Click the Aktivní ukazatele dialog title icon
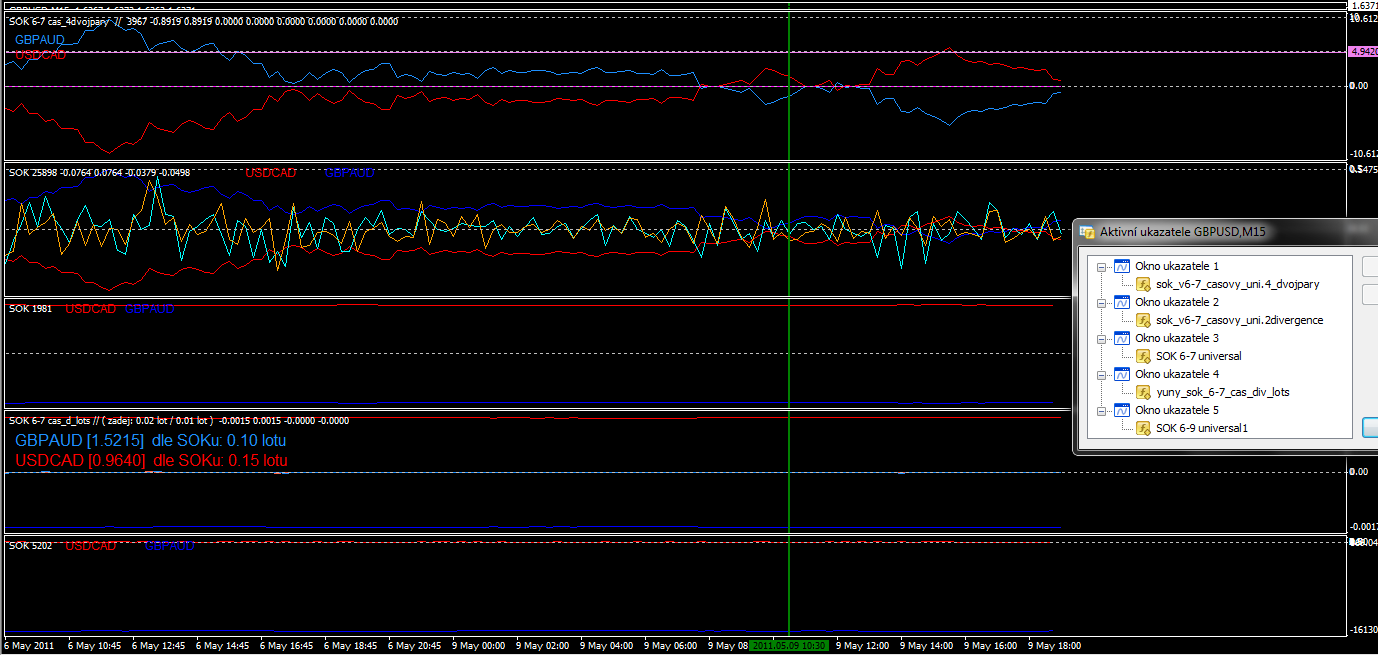 click(x=1087, y=232)
